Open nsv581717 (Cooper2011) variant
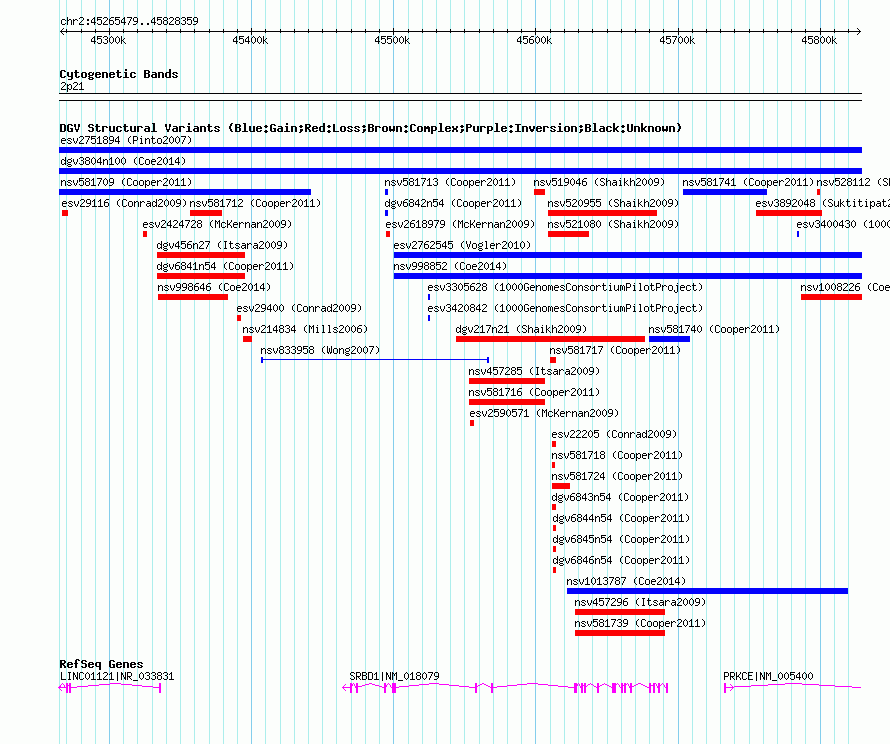Image resolution: width=890 pixels, height=744 pixels. 615,350
